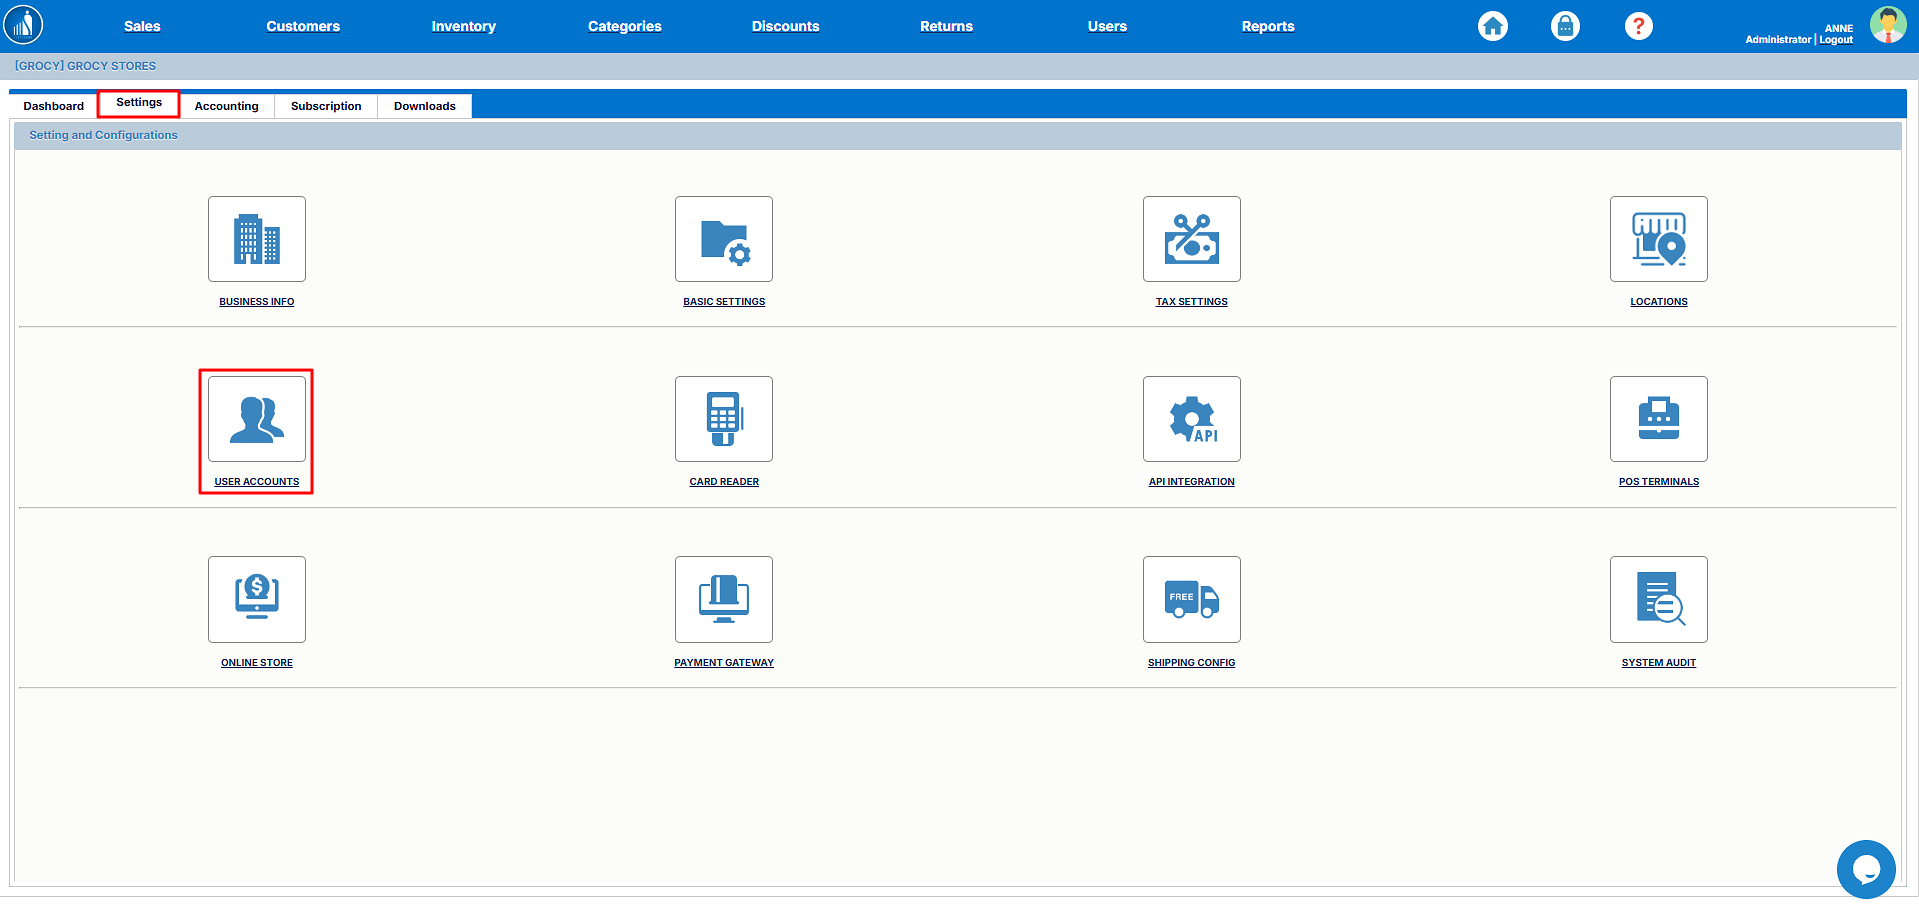1919x918 pixels.
Task: Click the System Audit link text
Action: [x=1658, y=663]
